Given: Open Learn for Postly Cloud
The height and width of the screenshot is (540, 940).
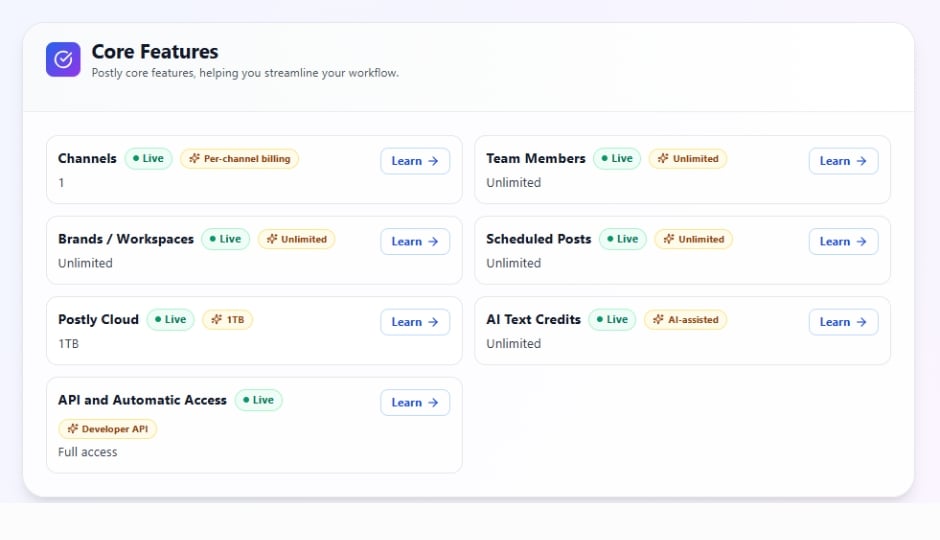Looking at the screenshot, I should click(415, 322).
